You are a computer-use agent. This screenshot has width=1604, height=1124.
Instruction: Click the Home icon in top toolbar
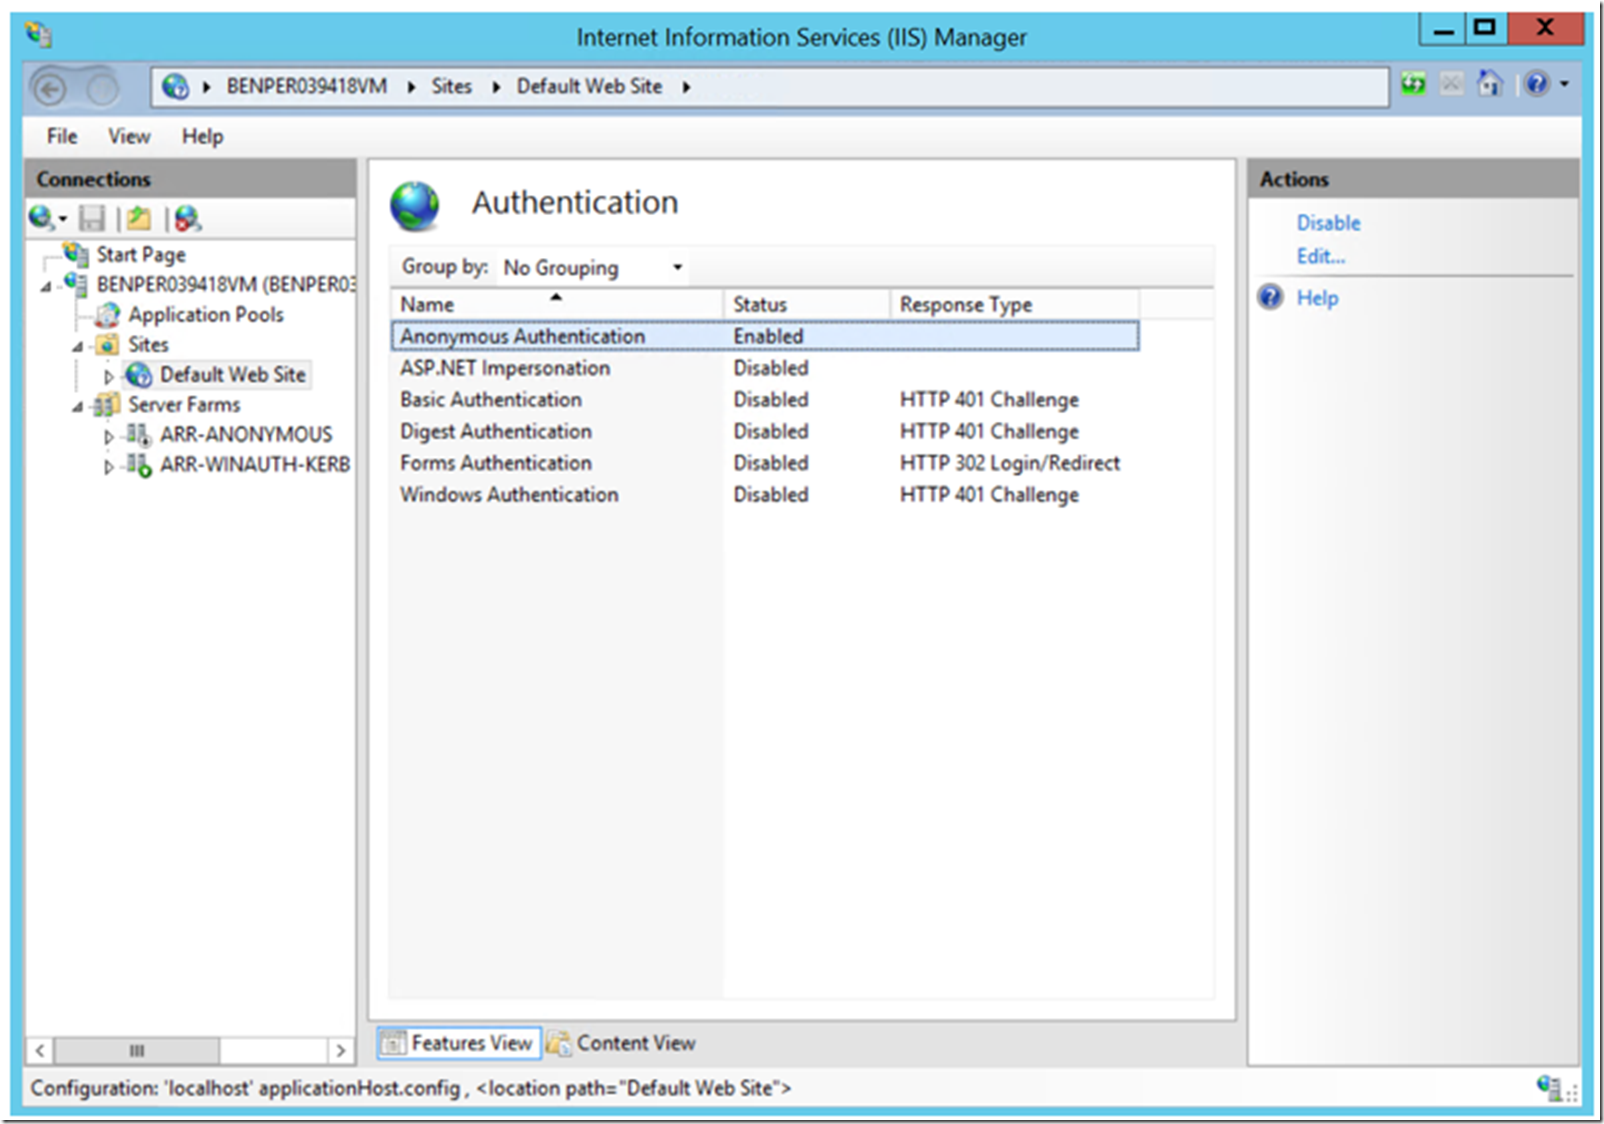(x=1490, y=84)
